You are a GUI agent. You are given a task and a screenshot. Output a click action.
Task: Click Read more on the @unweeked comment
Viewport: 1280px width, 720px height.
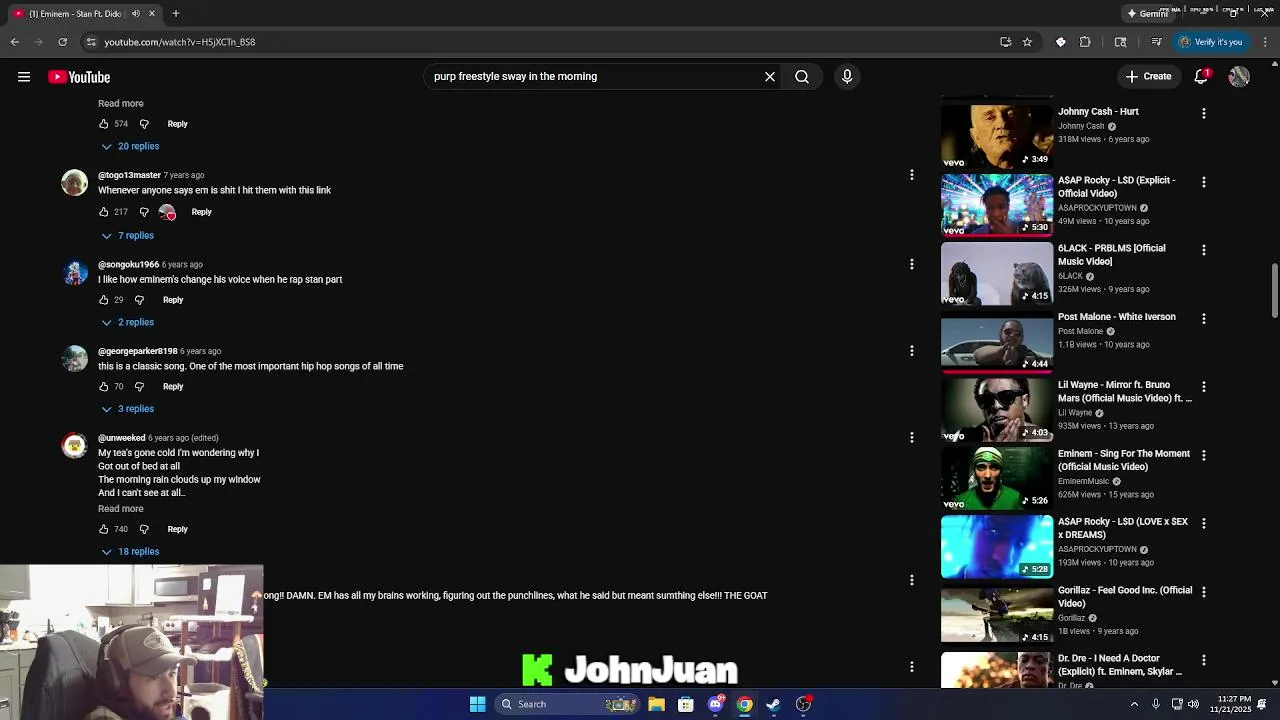tap(121, 509)
